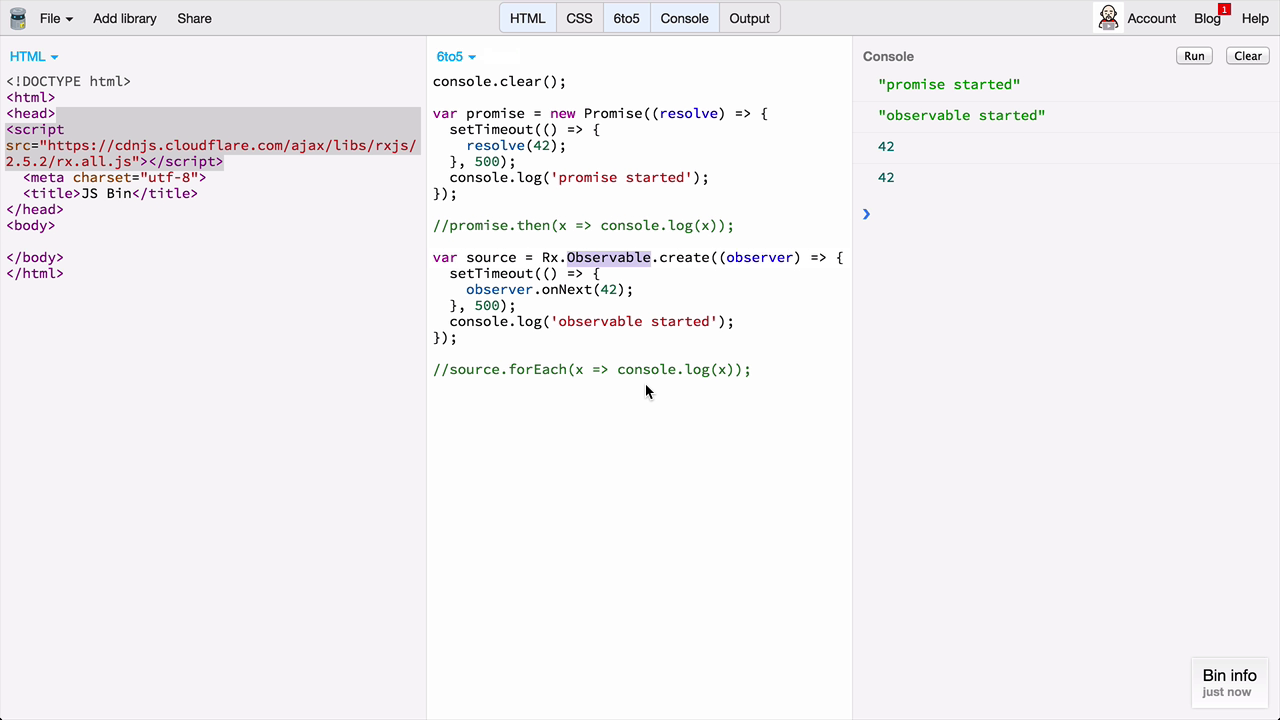Click the observer.onNext(42); line
Image resolution: width=1280 pixels, height=720 pixels.
point(549,290)
